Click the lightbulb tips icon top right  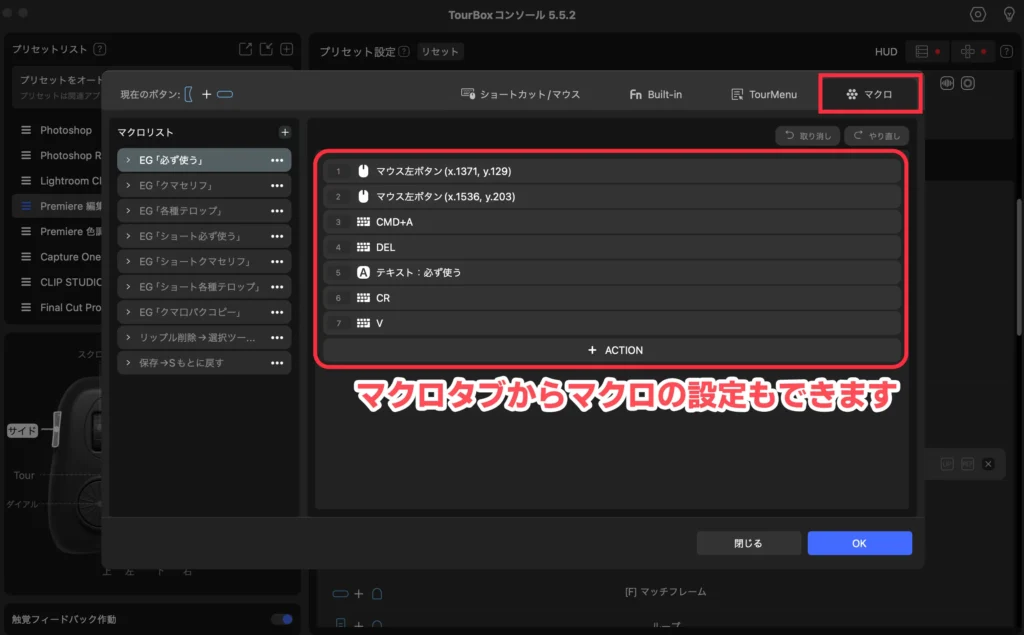tap(1008, 14)
